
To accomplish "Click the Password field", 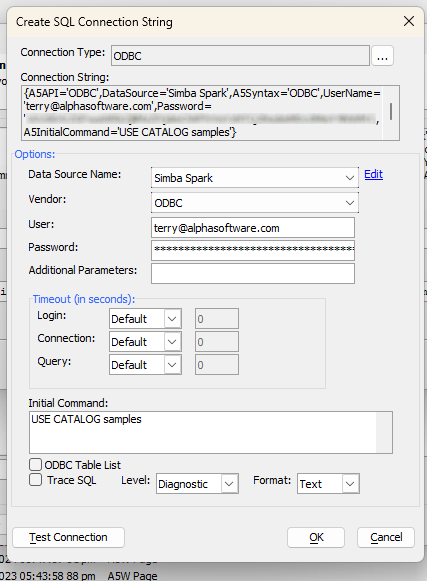I will coord(253,250).
